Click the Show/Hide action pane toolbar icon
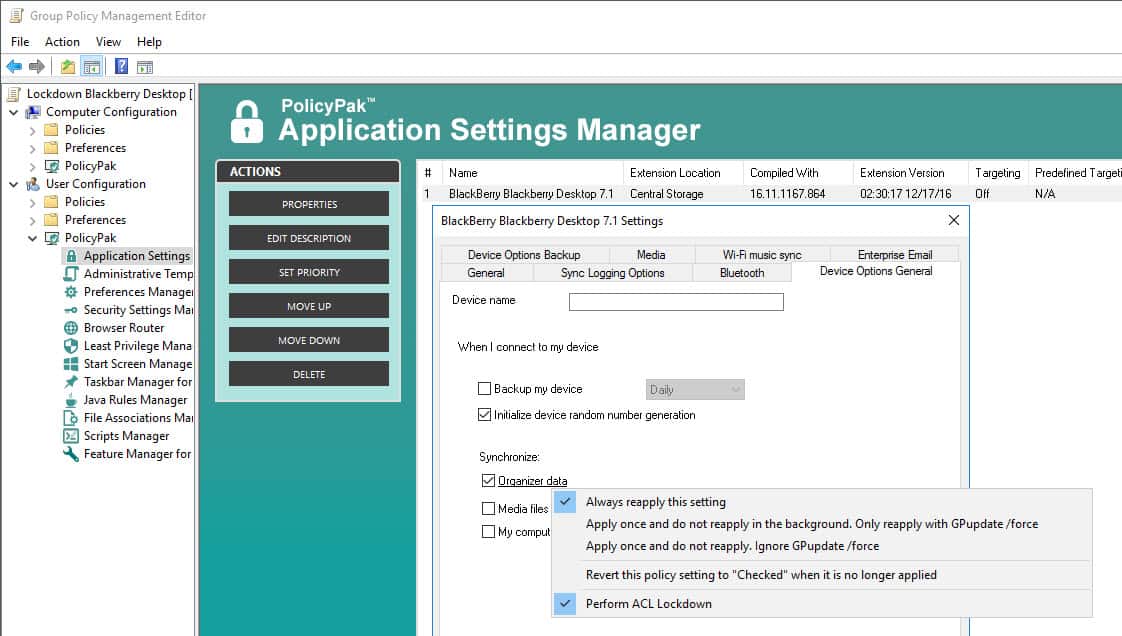This screenshot has height=636, width=1122. pos(145,67)
